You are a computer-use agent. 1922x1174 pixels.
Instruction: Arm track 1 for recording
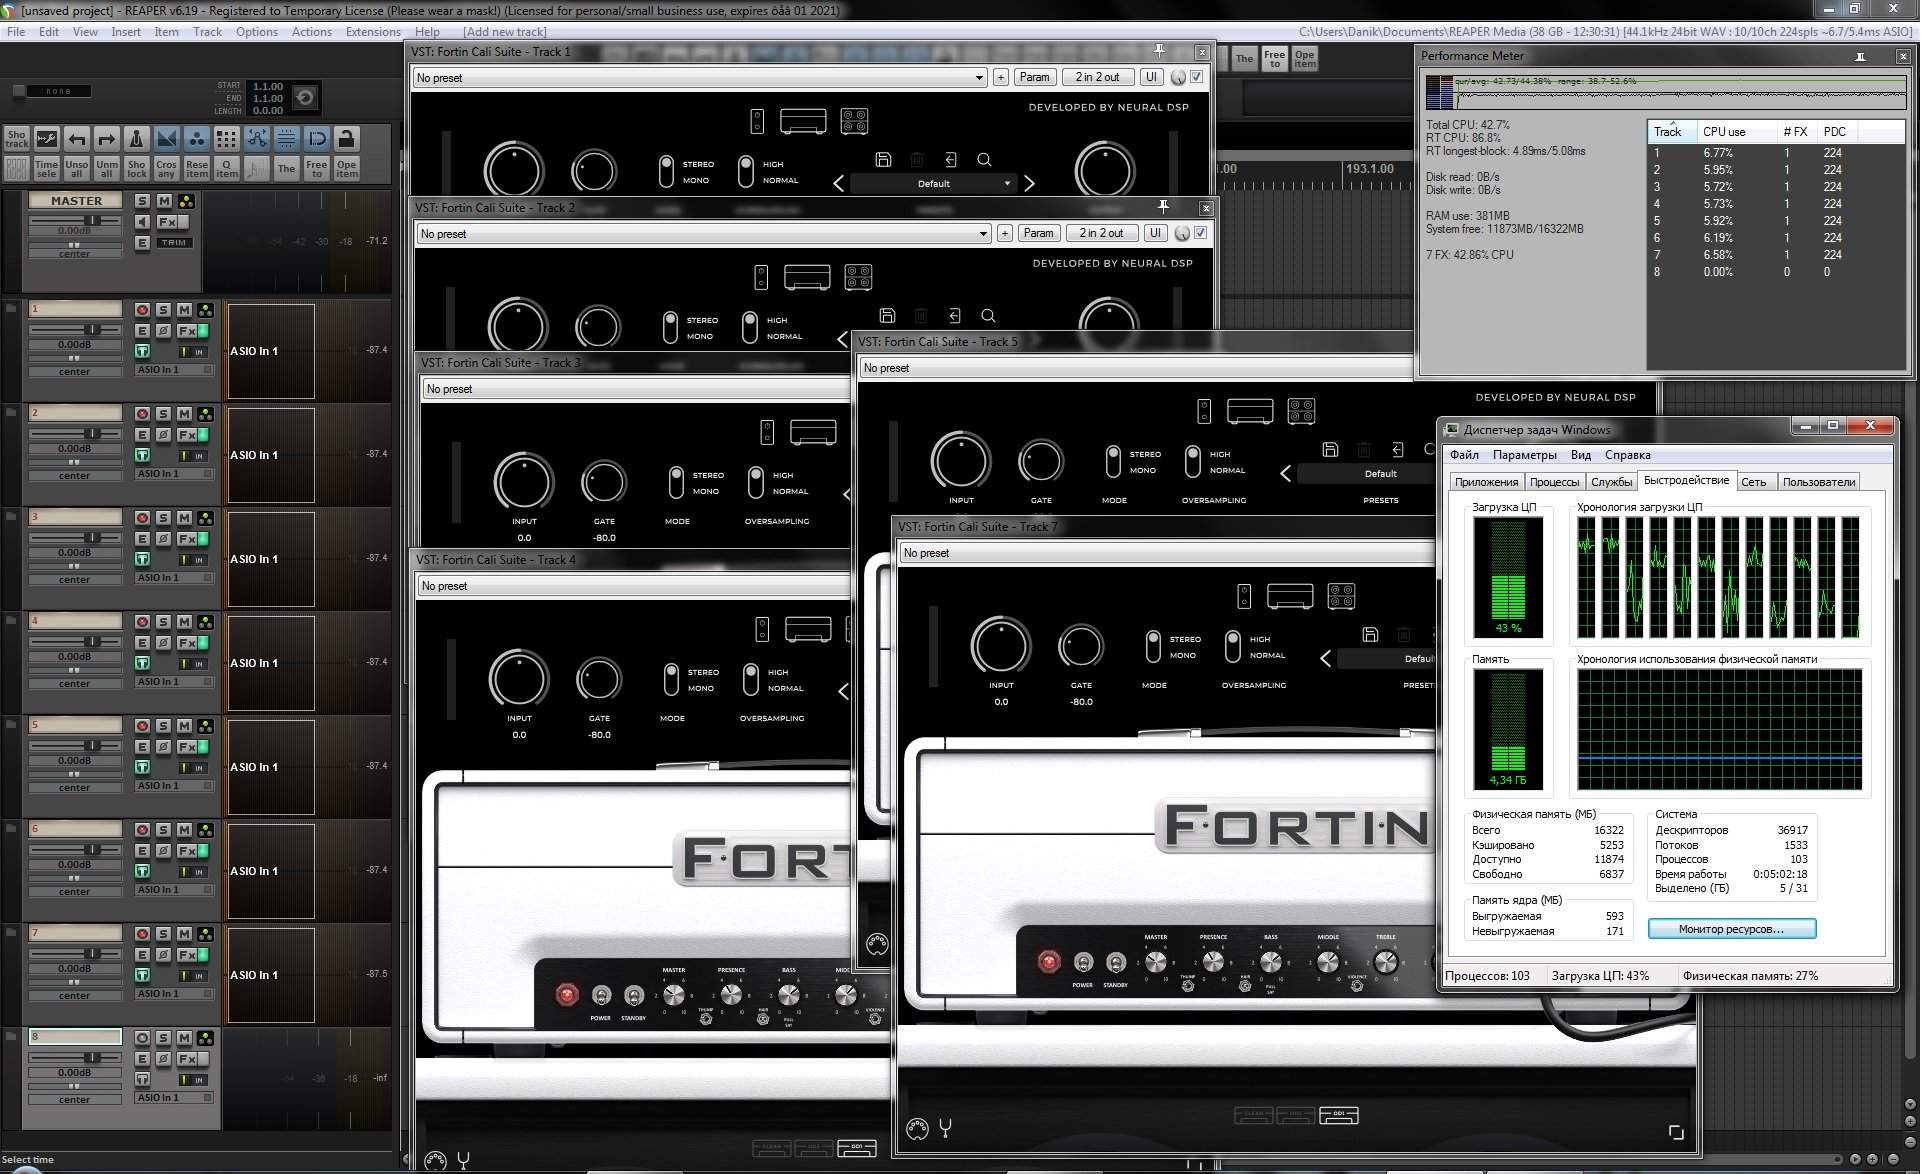[142, 310]
